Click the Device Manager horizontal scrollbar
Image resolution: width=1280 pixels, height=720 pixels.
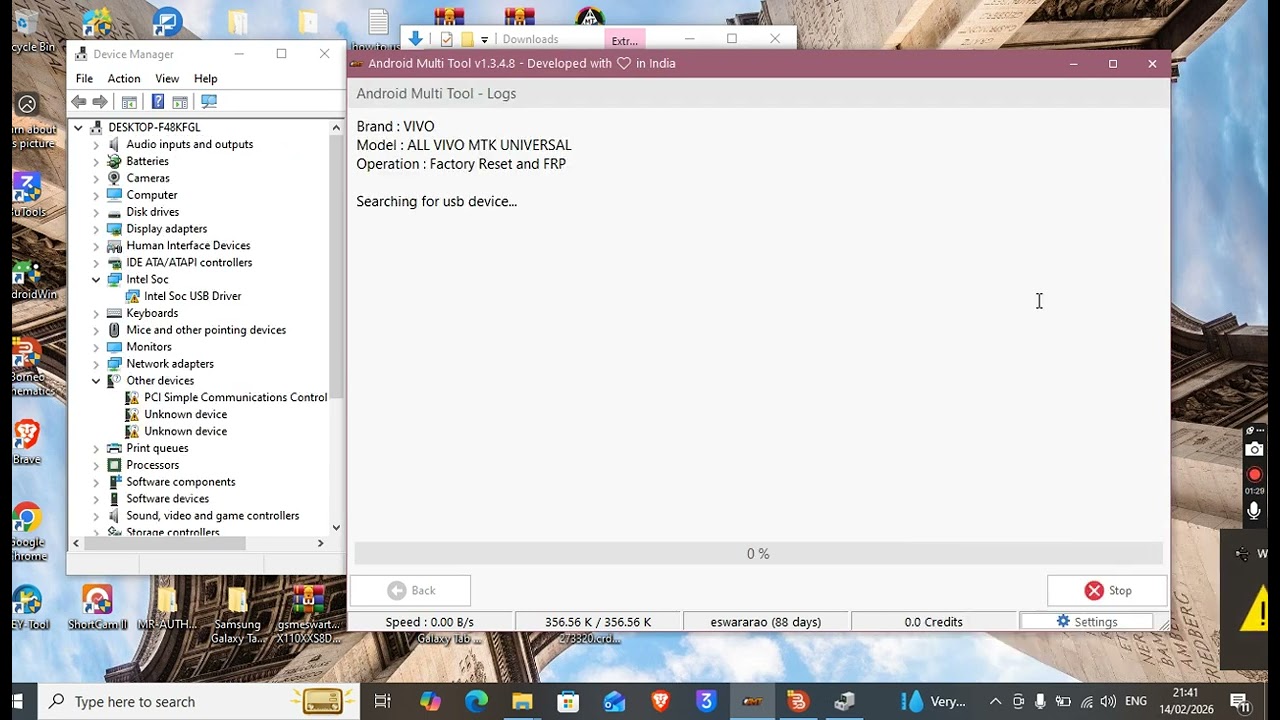click(x=165, y=543)
